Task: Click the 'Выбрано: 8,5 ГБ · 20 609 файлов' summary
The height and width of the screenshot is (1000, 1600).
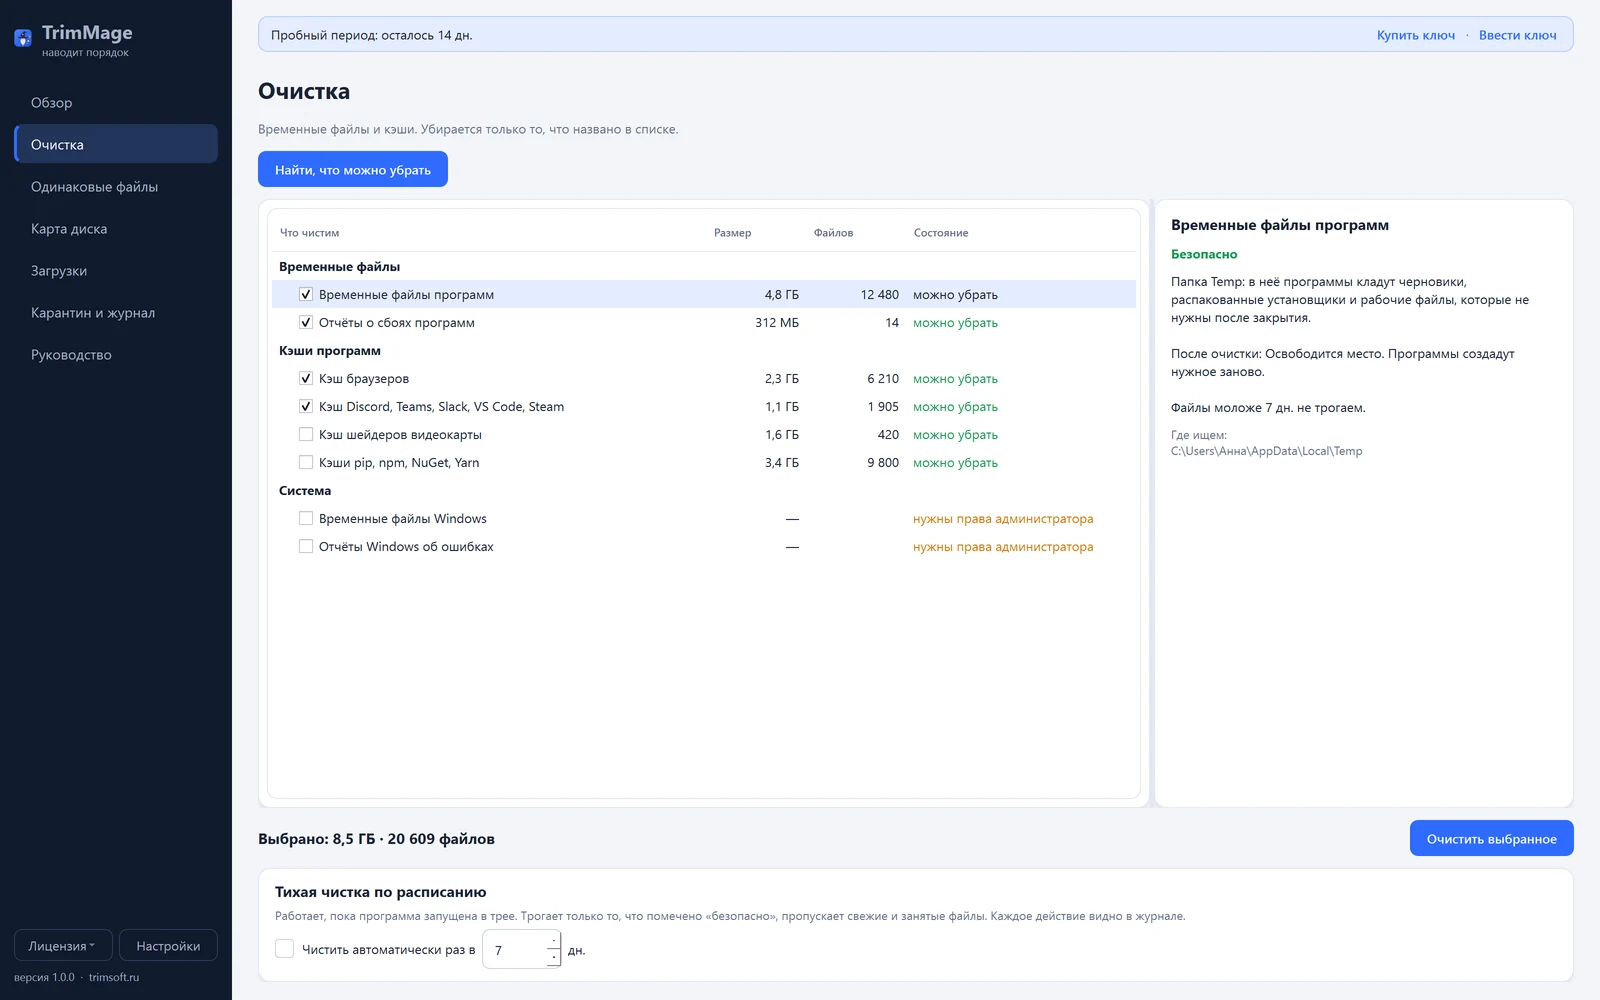Action: [x=376, y=839]
